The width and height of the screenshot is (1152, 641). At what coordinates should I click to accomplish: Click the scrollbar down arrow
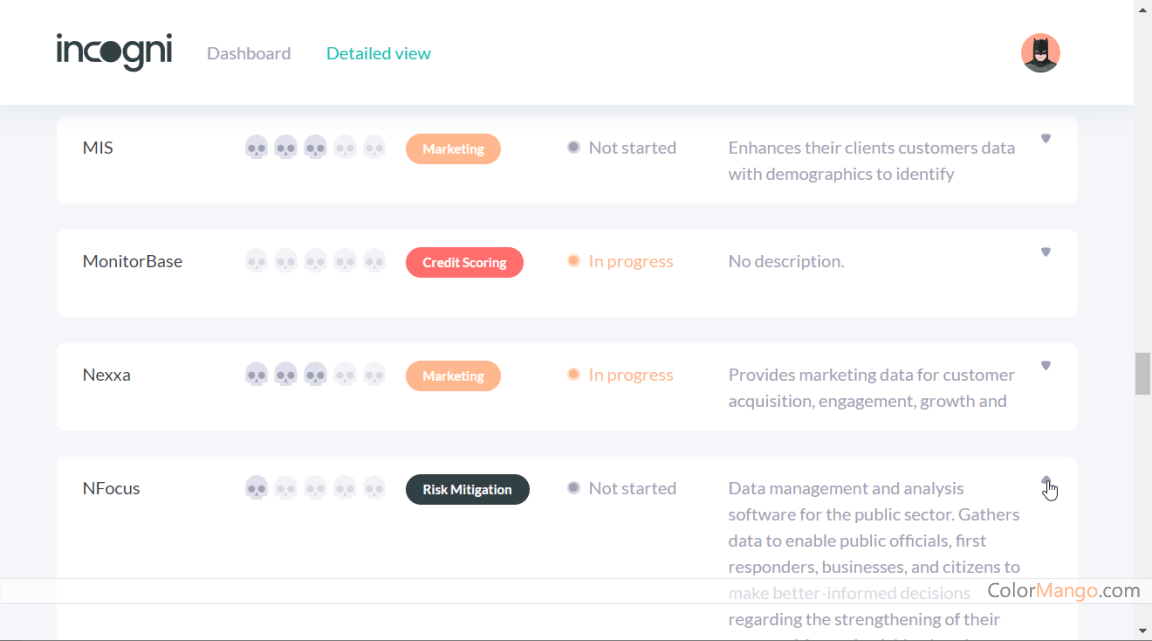point(1142,630)
